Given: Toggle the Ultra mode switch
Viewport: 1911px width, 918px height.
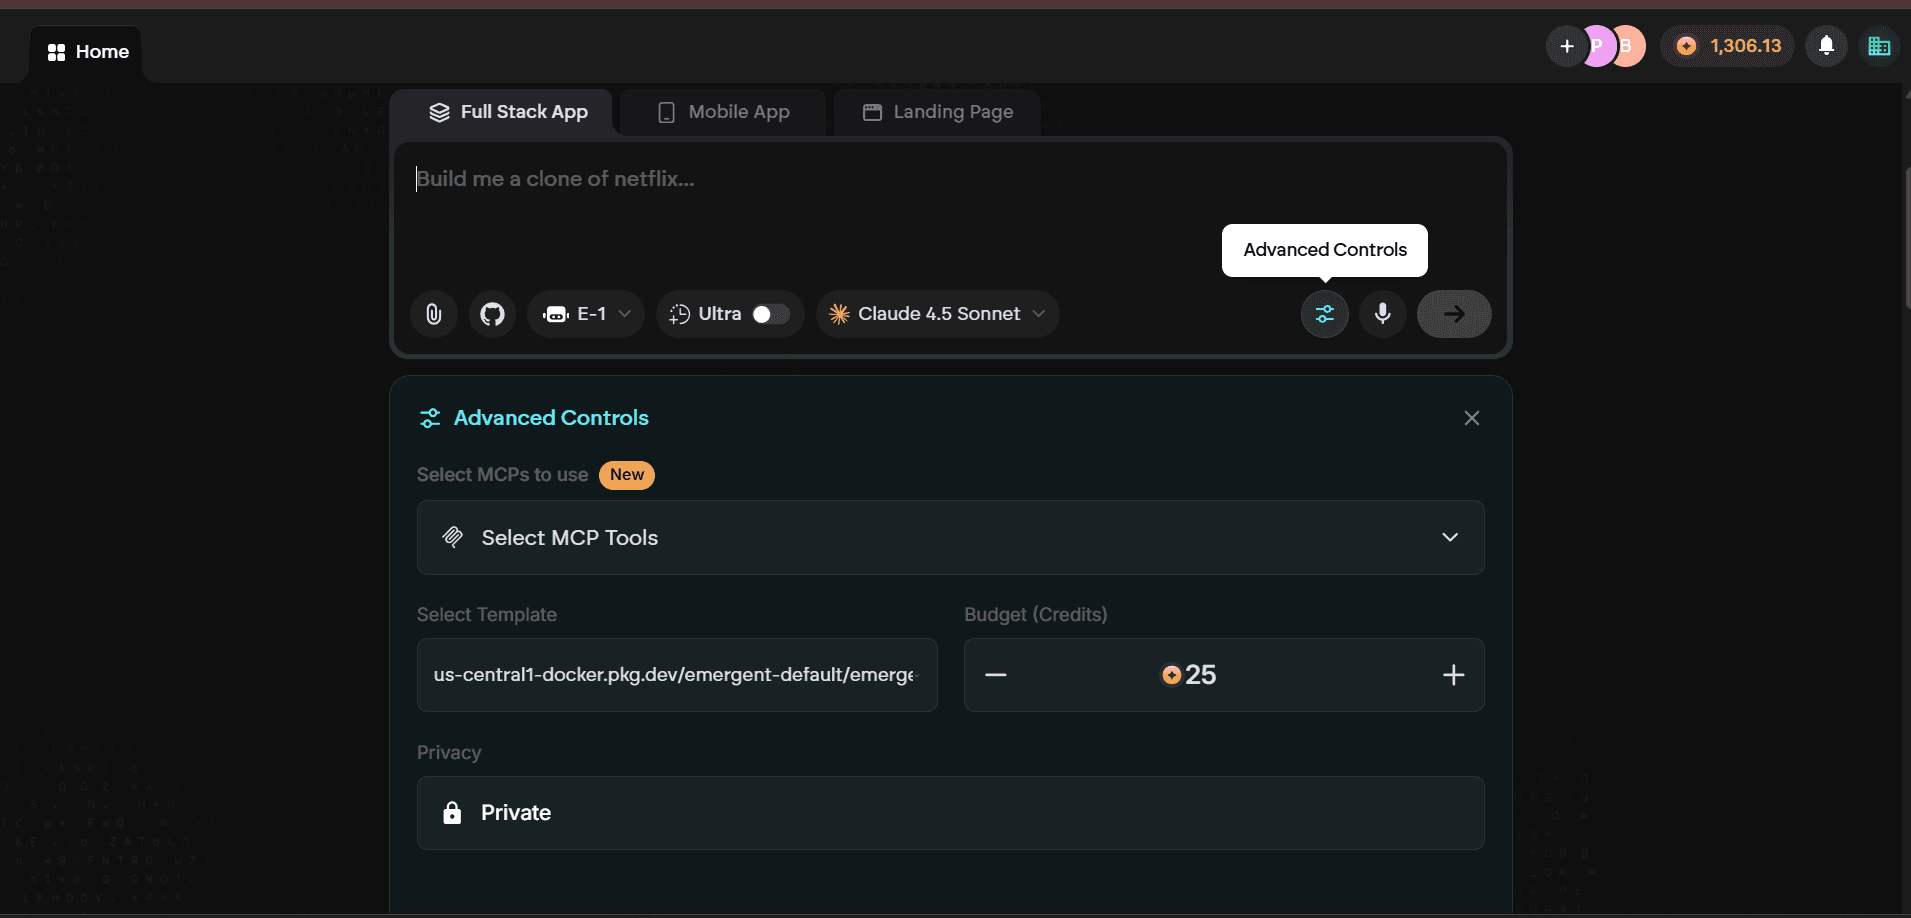Looking at the screenshot, I should coord(770,314).
